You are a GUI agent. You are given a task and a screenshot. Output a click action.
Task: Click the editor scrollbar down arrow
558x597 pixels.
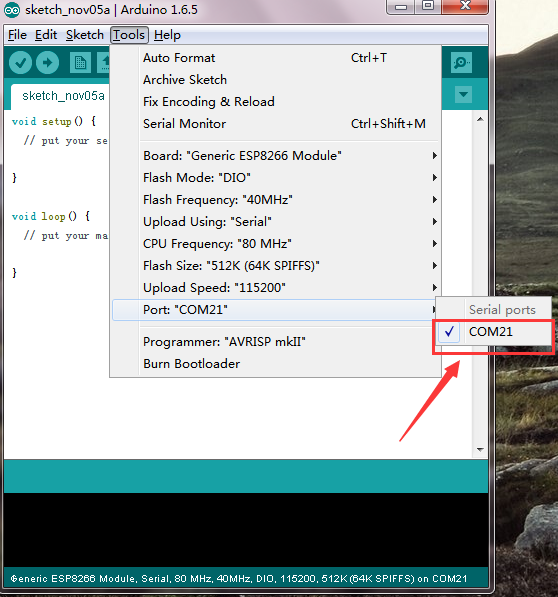point(480,450)
